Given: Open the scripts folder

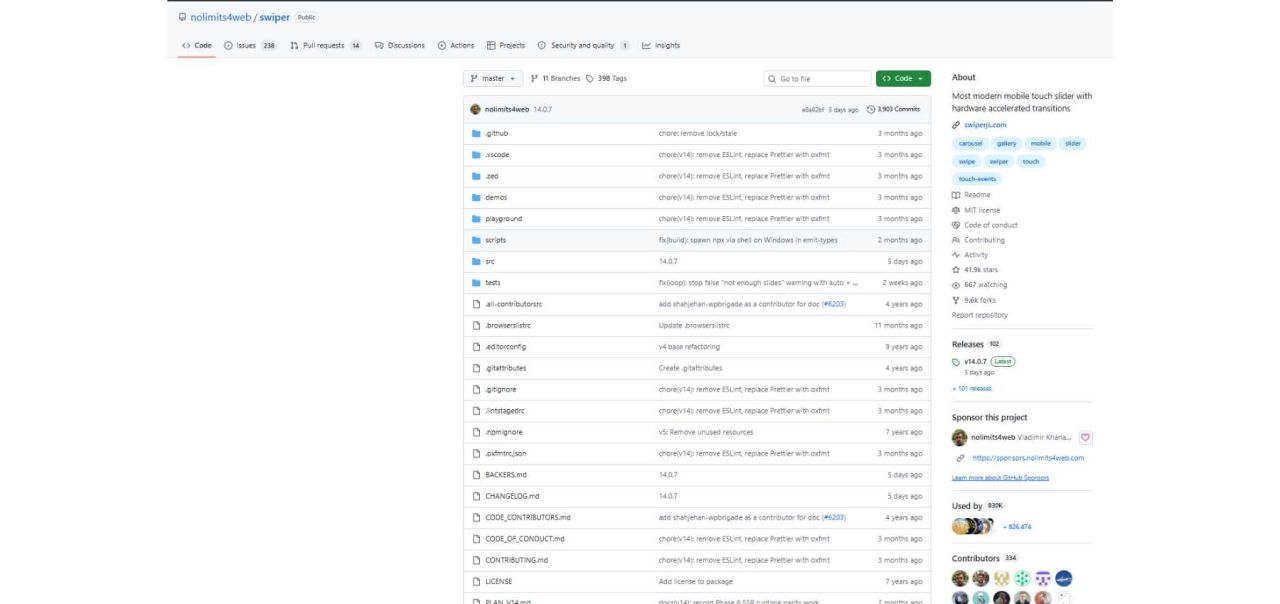Looking at the screenshot, I should coord(495,240).
